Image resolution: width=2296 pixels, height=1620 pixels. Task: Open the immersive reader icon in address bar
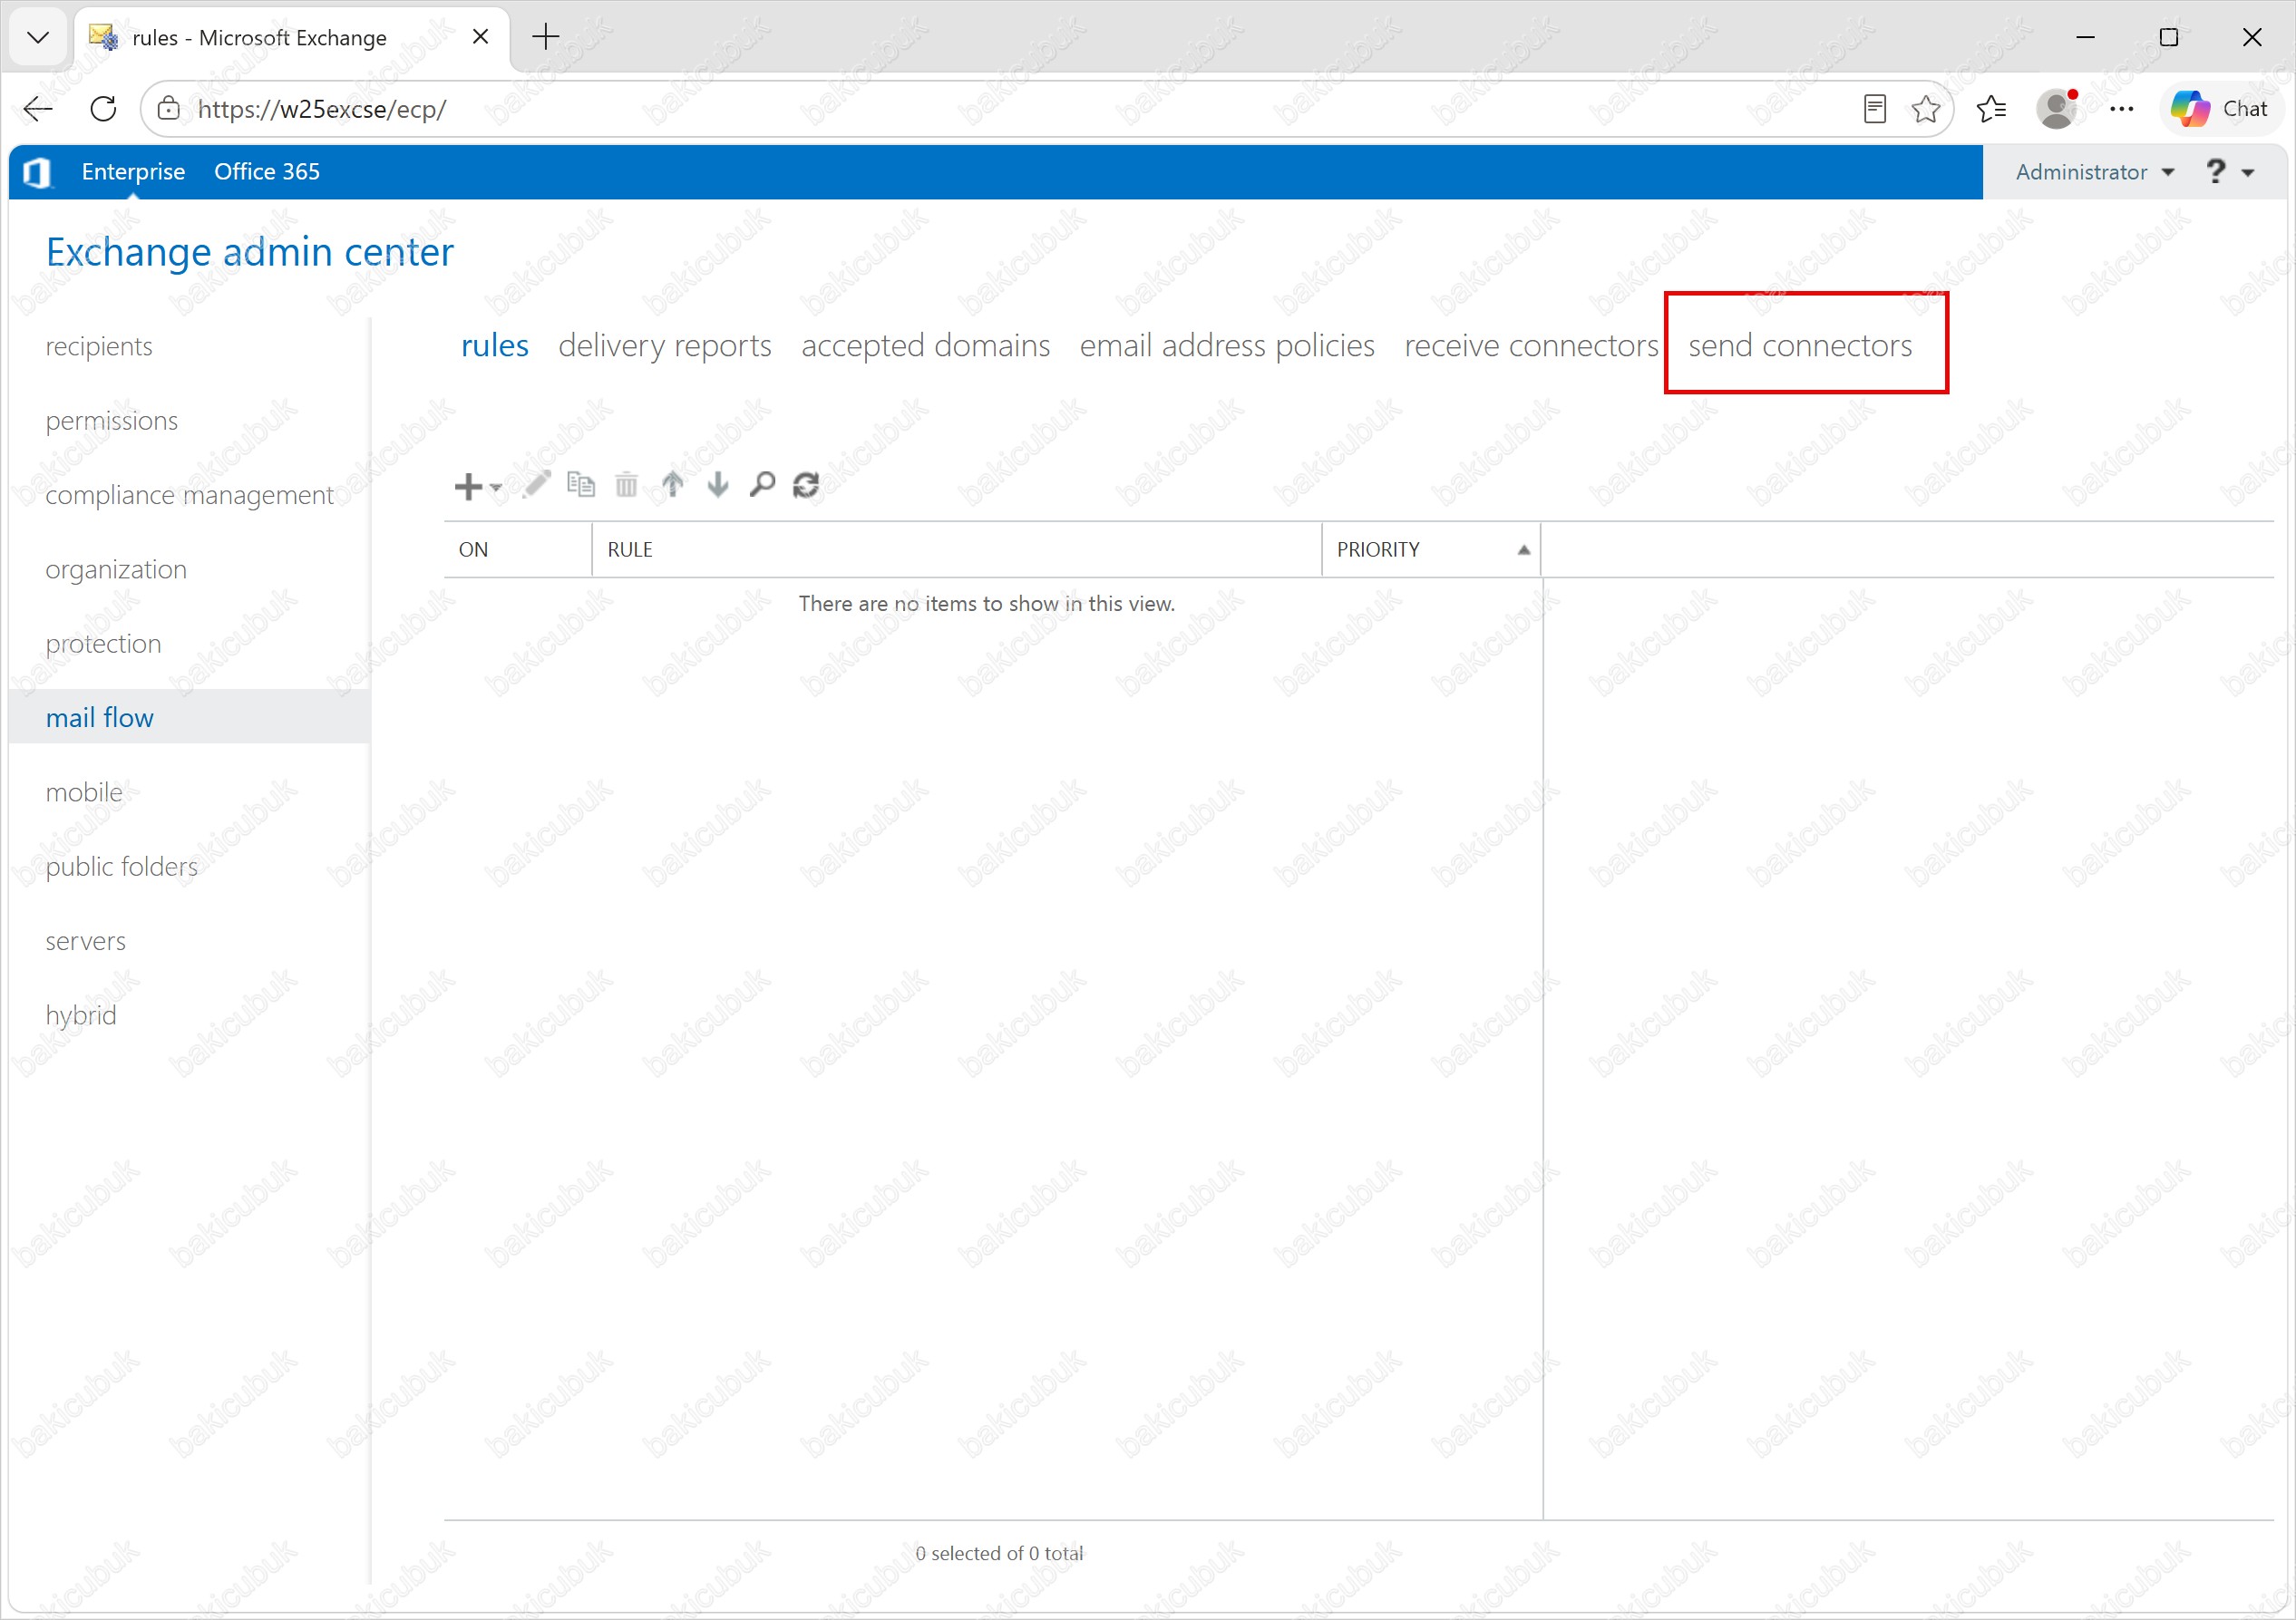coord(1875,109)
